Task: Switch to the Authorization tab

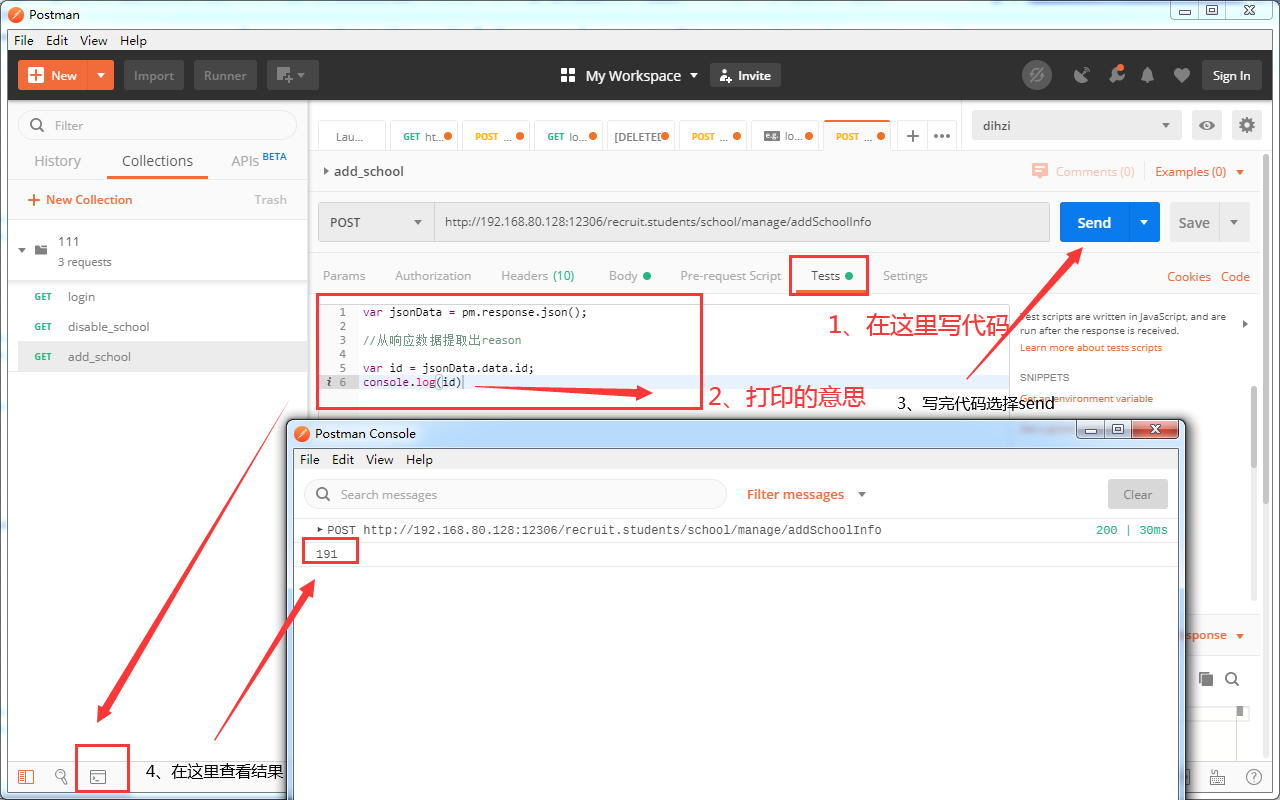Action: tap(433, 275)
